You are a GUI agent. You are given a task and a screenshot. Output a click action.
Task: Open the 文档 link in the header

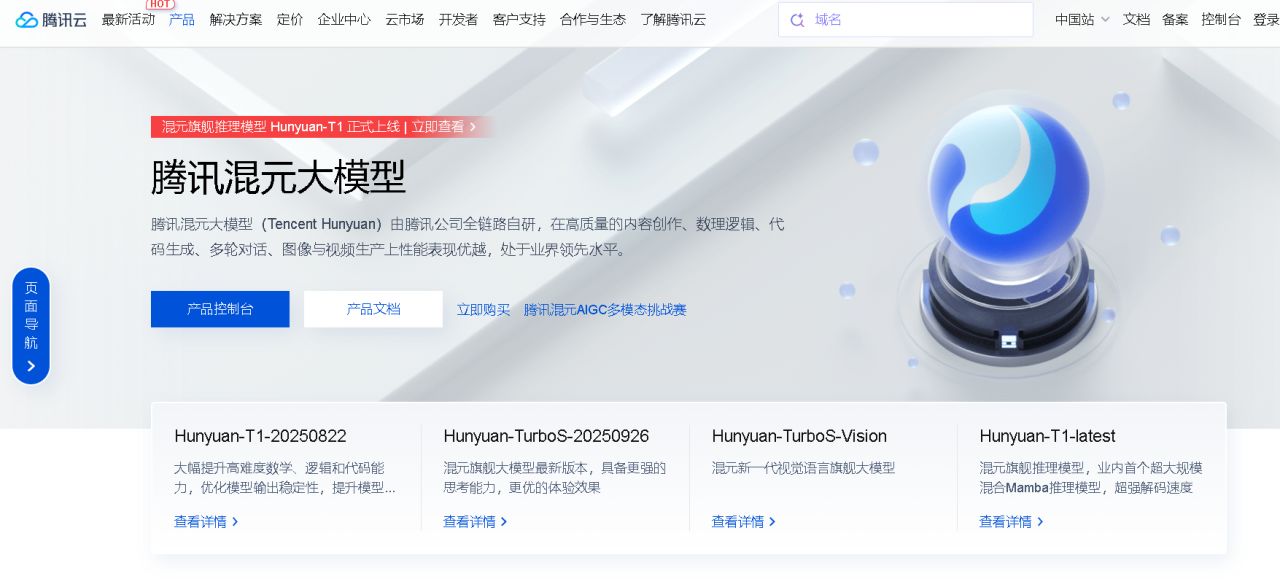[1136, 19]
